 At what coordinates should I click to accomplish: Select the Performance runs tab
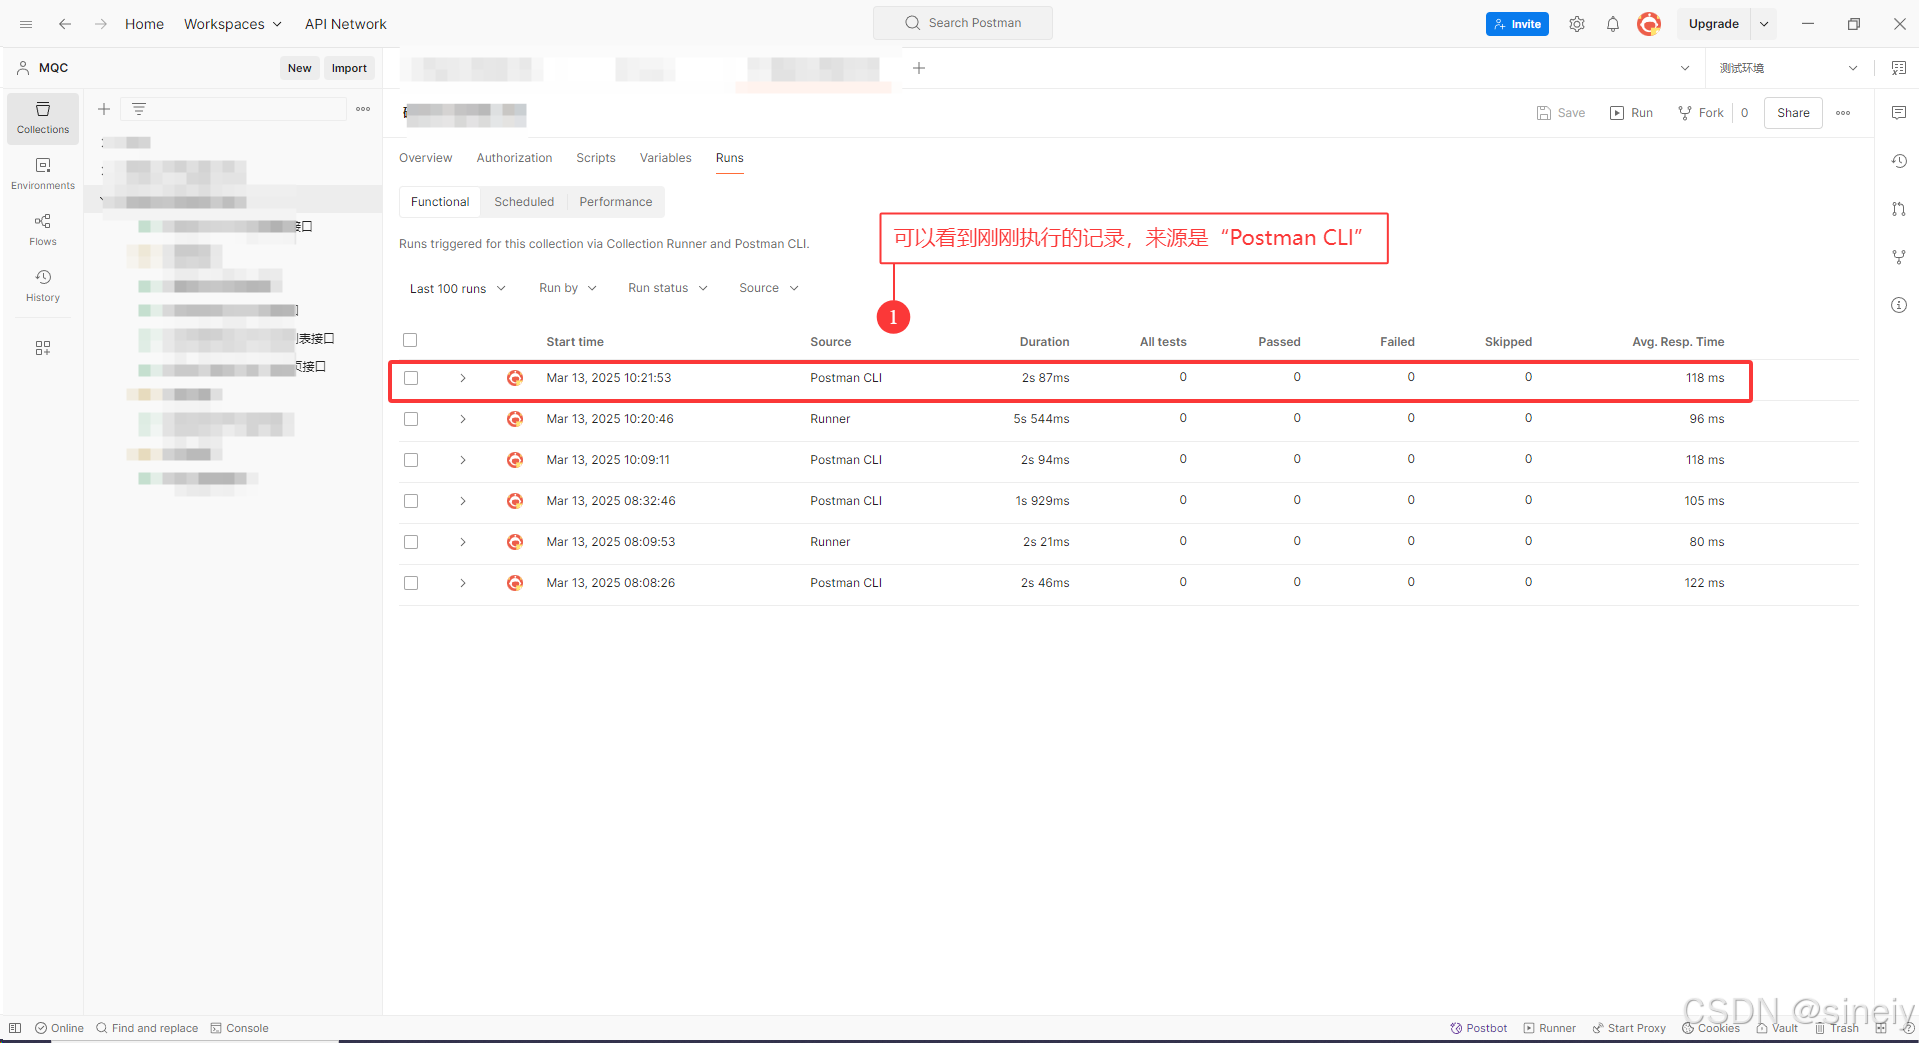click(616, 202)
